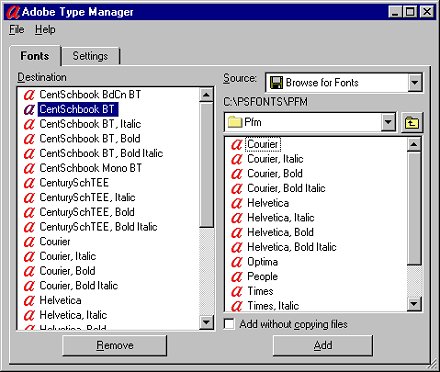Click the font icon beside Destination Helvetica

pos(29,300)
